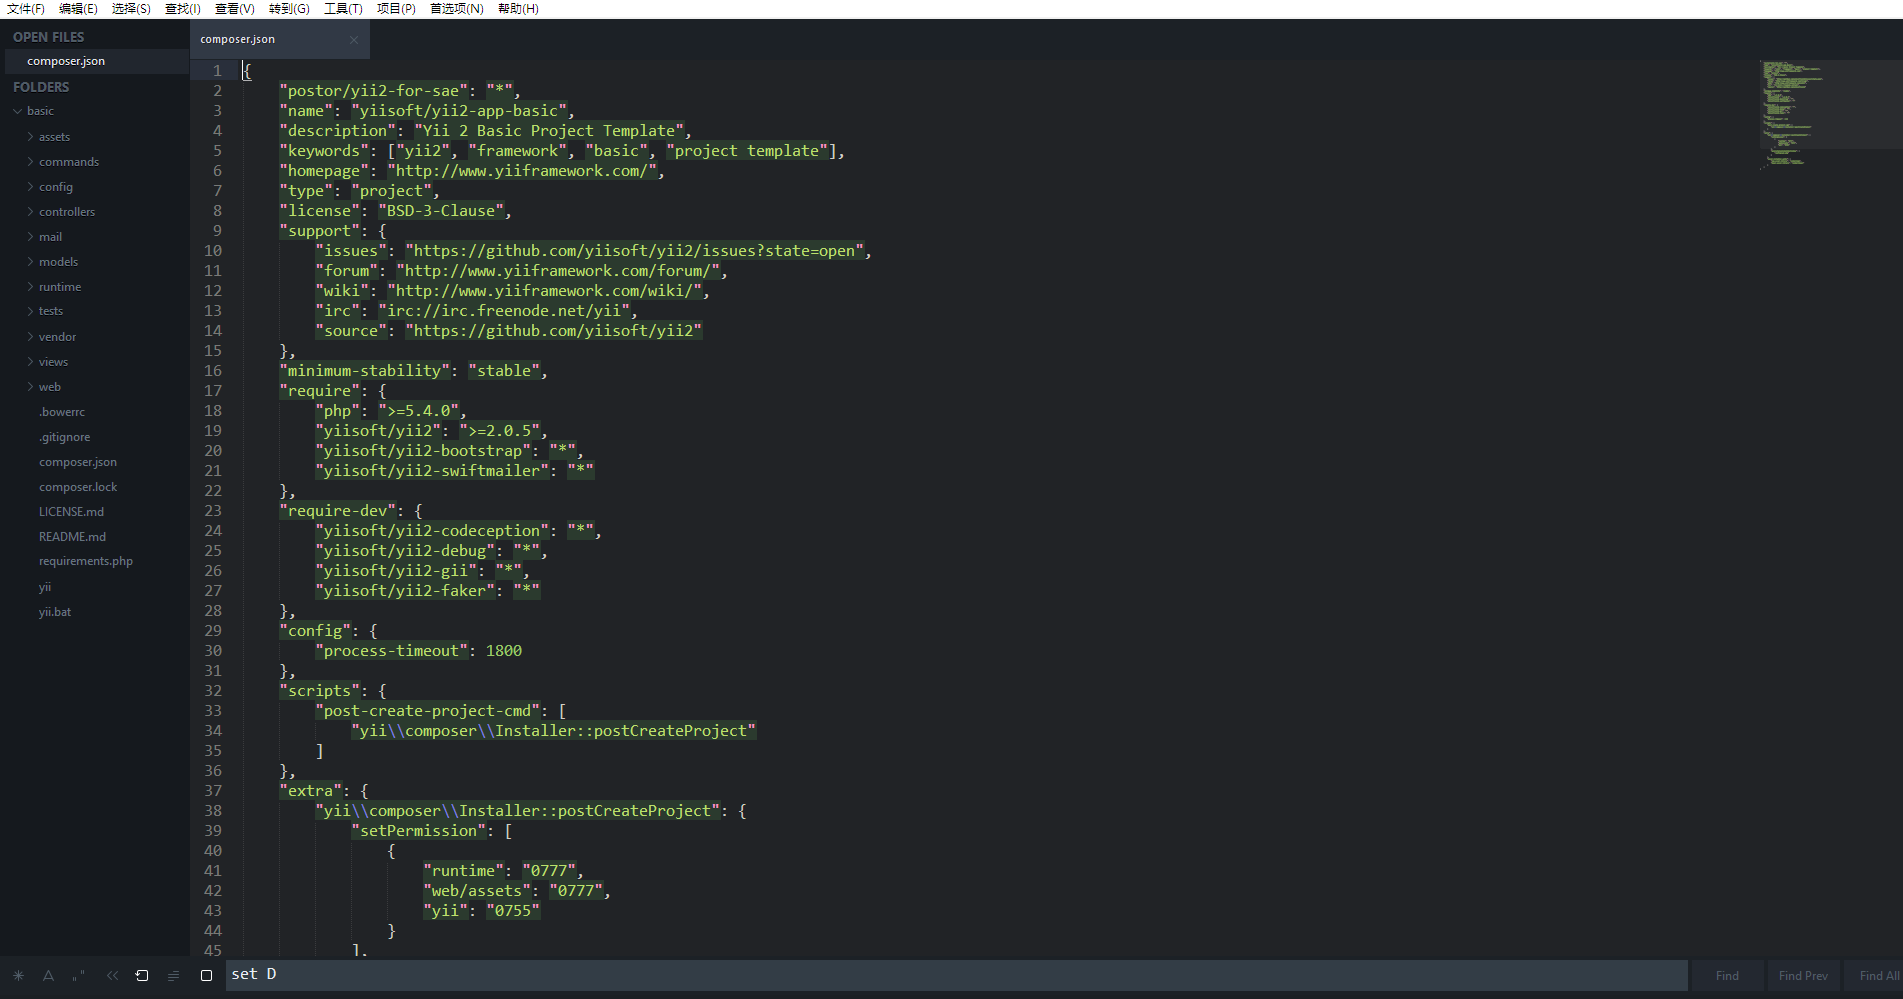Screen dimensions: 1903x999
Task: Click "yiisoft/yii2-swiftmailer" package name
Action: [x=433, y=471]
